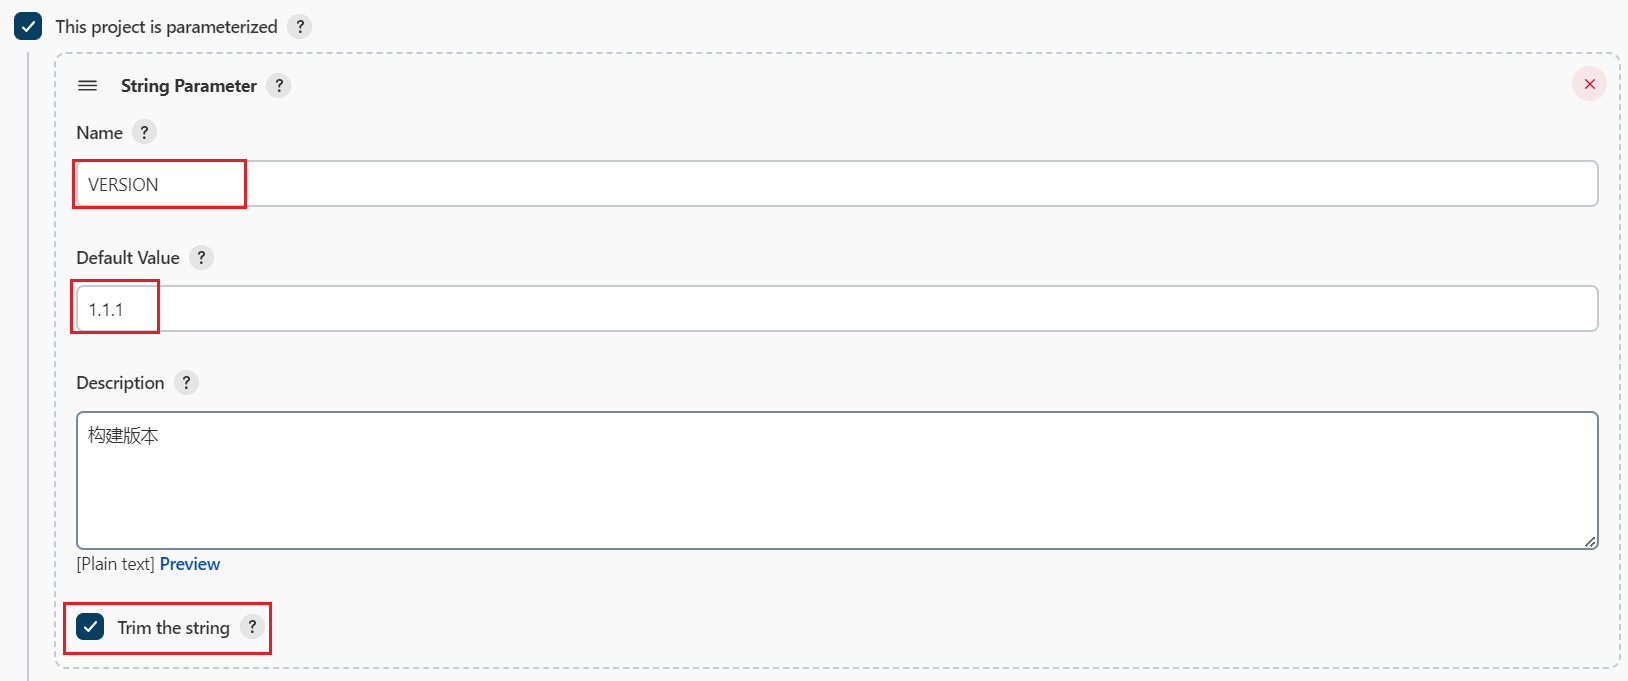
Task: Click the 'Default Value' field label
Action: 128,258
